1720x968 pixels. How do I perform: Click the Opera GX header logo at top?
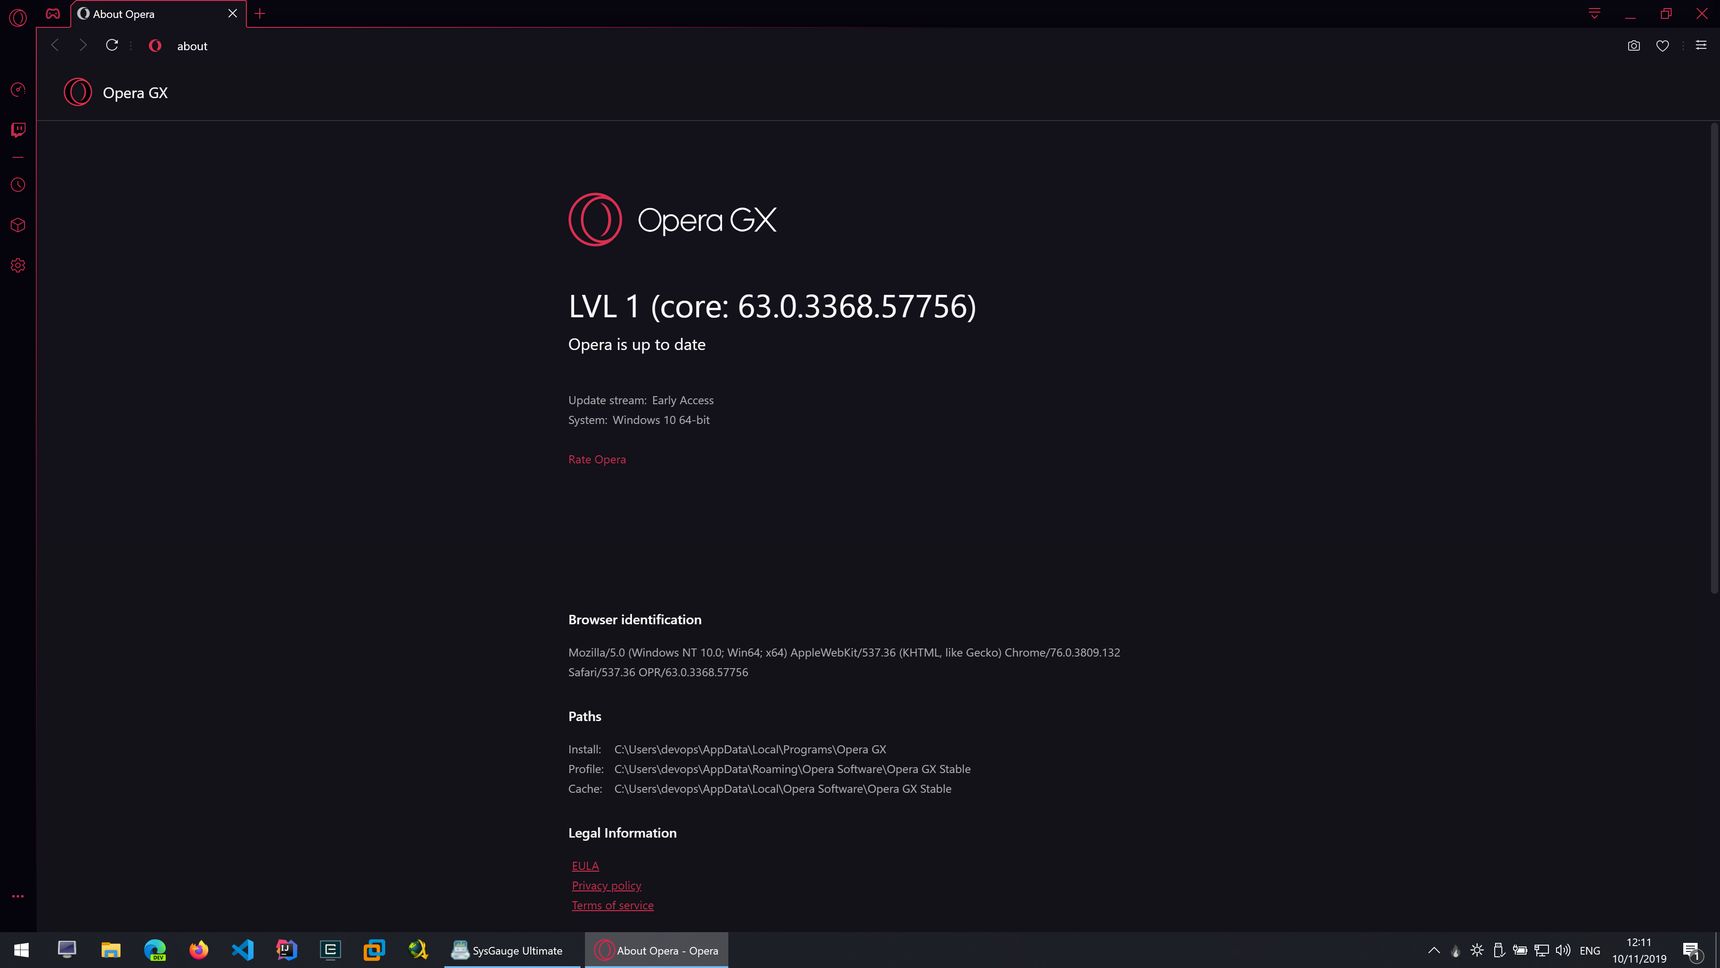tap(116, 92)
